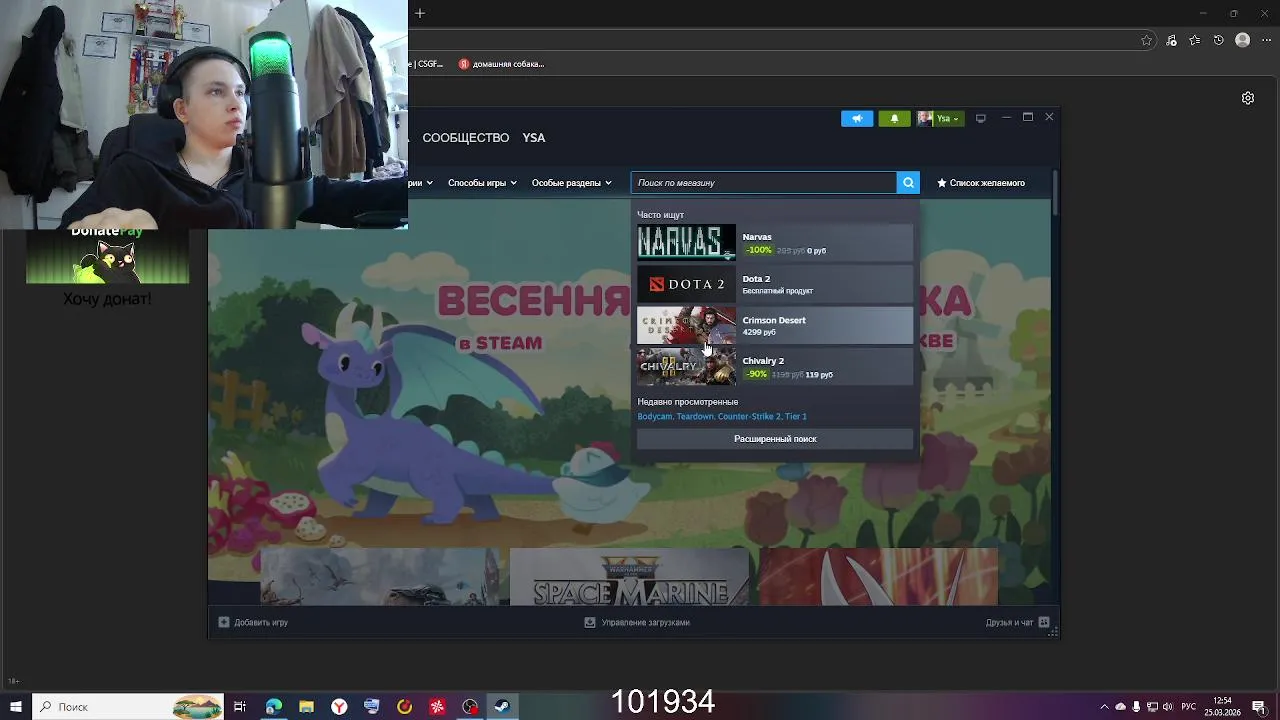Click the gear settings icon on the browser page
The width and height of the screenshot is (1280, 720).
click(x=1248, y=98)
